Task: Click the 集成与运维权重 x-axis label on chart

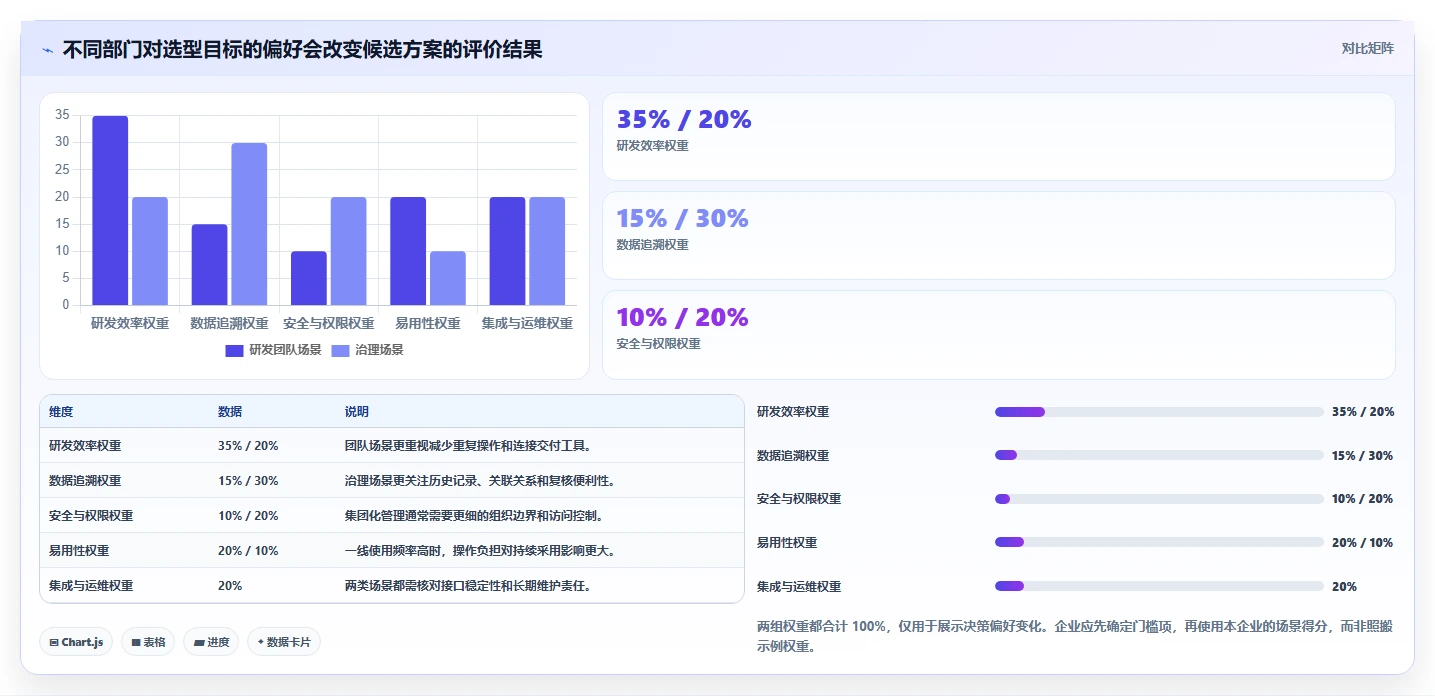Action: click(x=527, y=323)
